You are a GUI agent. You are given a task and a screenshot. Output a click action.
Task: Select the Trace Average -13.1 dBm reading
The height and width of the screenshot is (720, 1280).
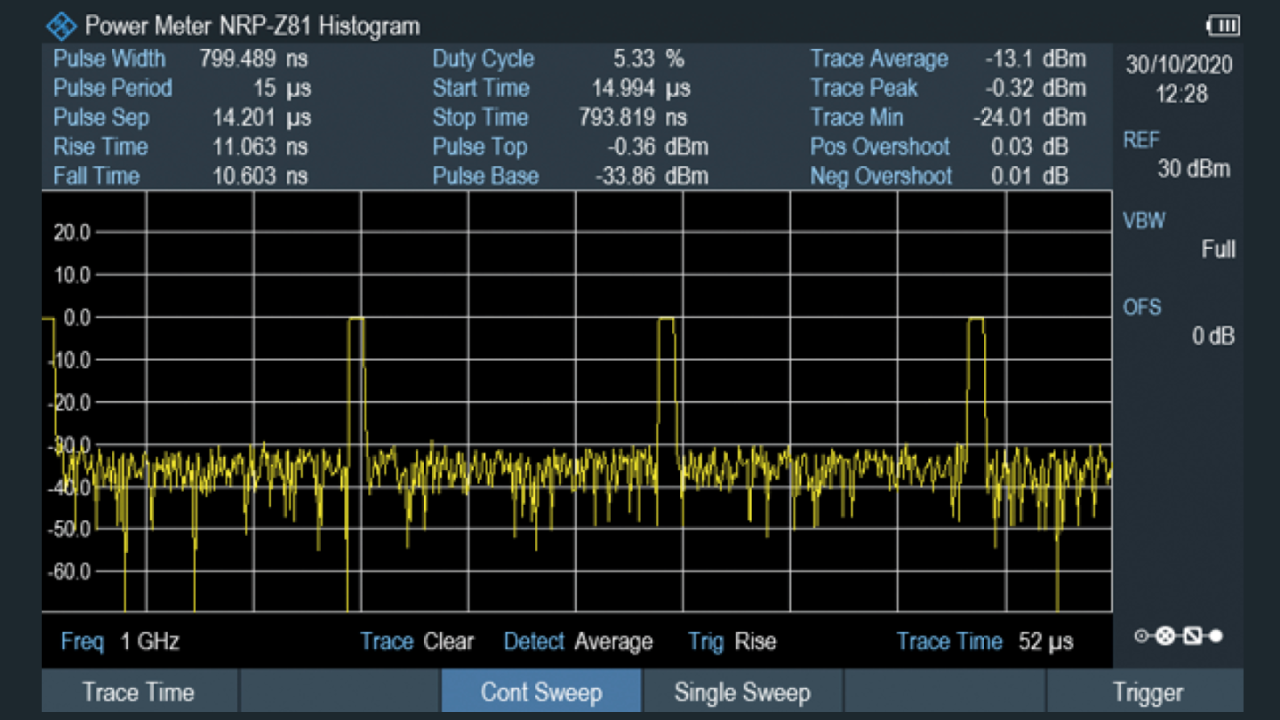pos(948,58)
